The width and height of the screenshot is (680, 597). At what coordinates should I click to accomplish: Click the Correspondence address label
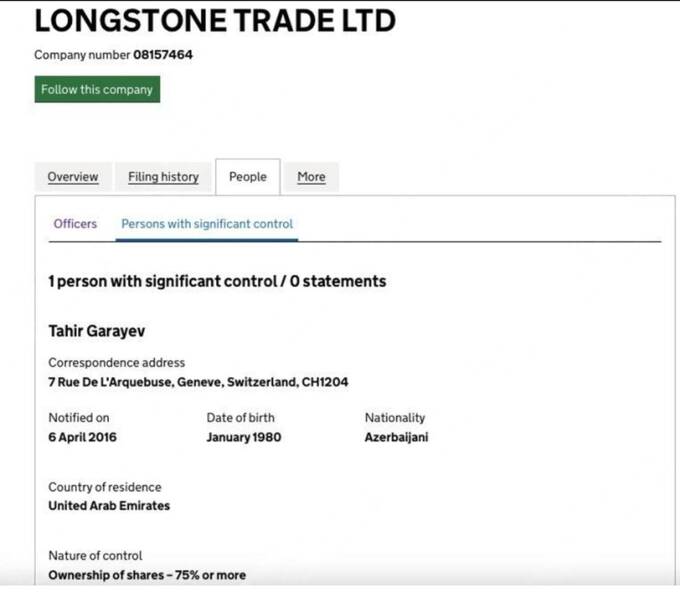coord(116,363)
